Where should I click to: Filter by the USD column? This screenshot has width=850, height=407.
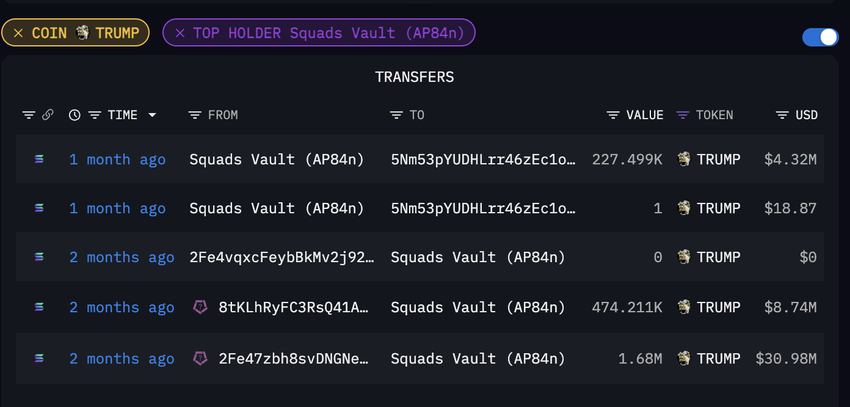[782, 115]
